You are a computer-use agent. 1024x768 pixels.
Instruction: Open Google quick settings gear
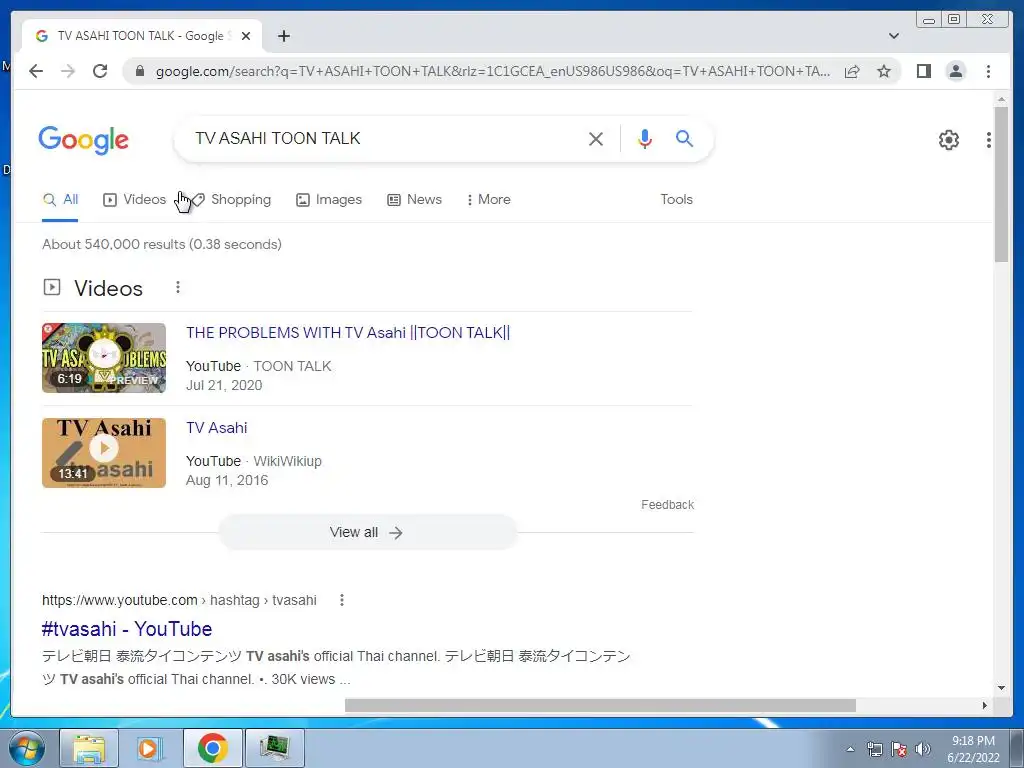pos(948,140)
